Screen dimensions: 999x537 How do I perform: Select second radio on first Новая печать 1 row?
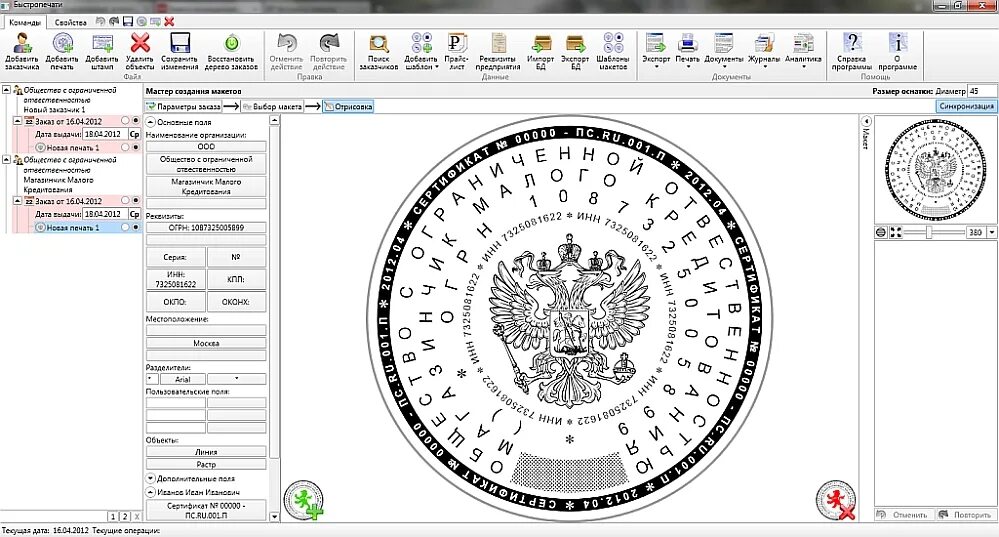135,147
